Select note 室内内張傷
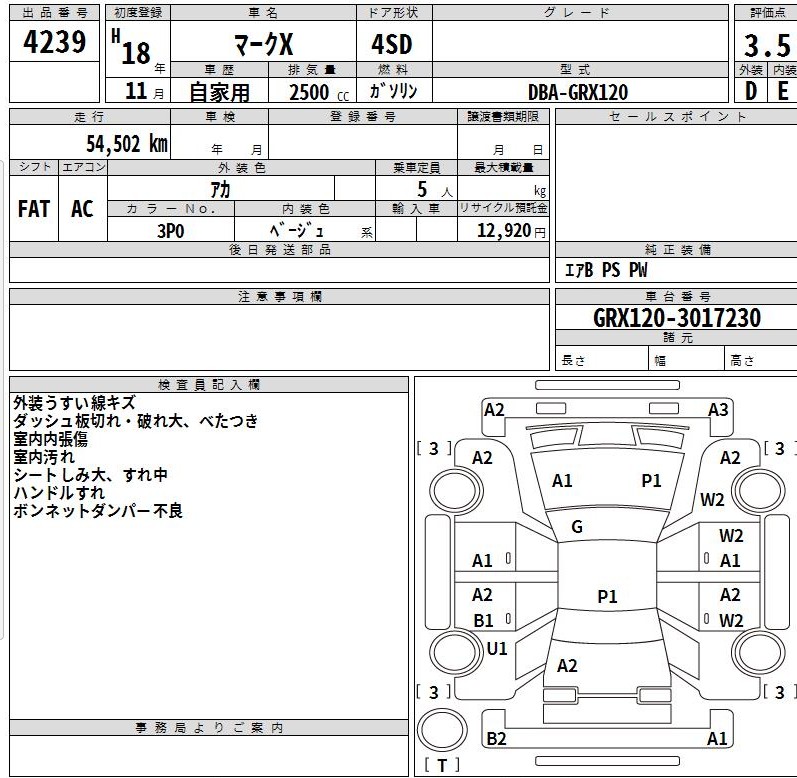The width and height of the screenshot is (797, 778). pyautogui.click(x=50, y=439)
